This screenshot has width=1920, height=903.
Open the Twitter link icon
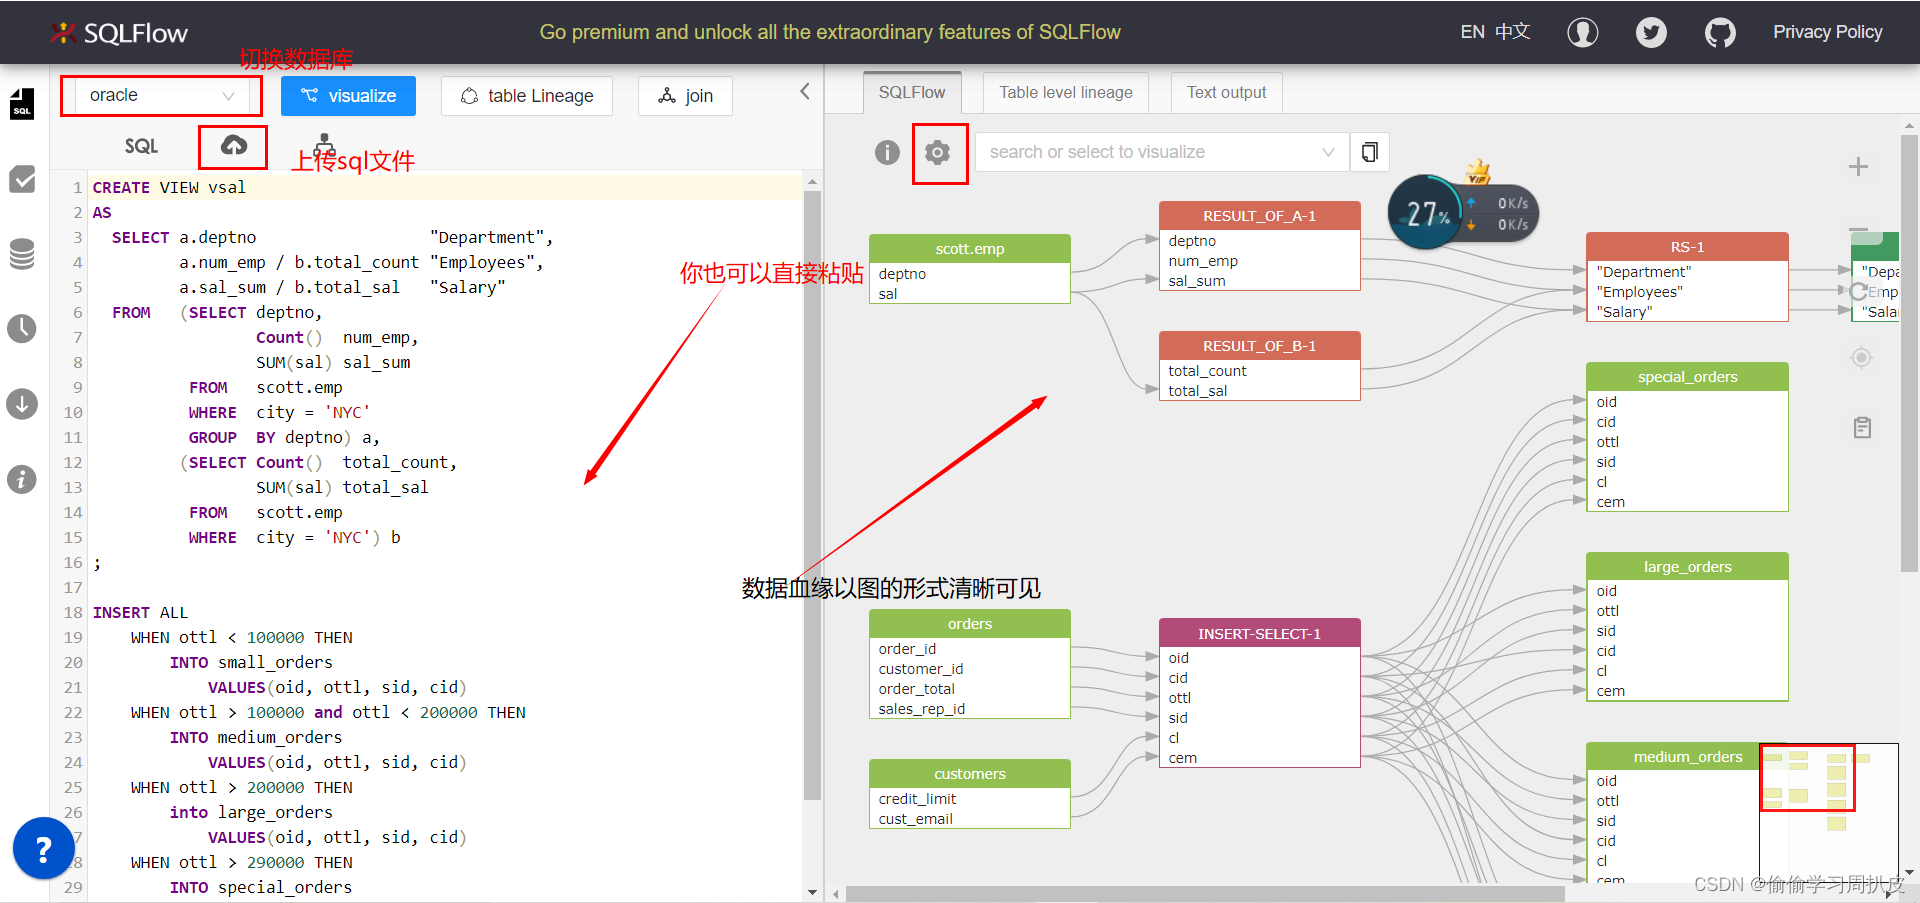pyautogui.click(x=1651, y=33)
